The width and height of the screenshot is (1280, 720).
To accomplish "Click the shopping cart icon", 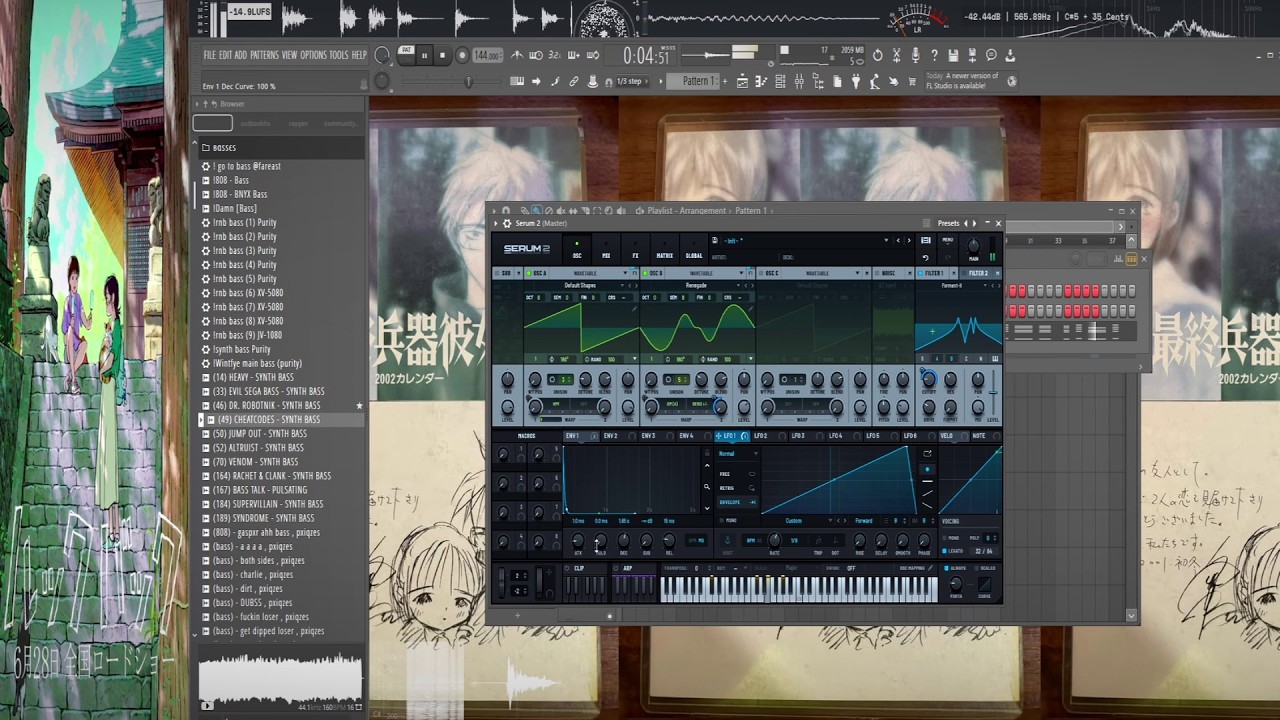I will tap(911, 81).
